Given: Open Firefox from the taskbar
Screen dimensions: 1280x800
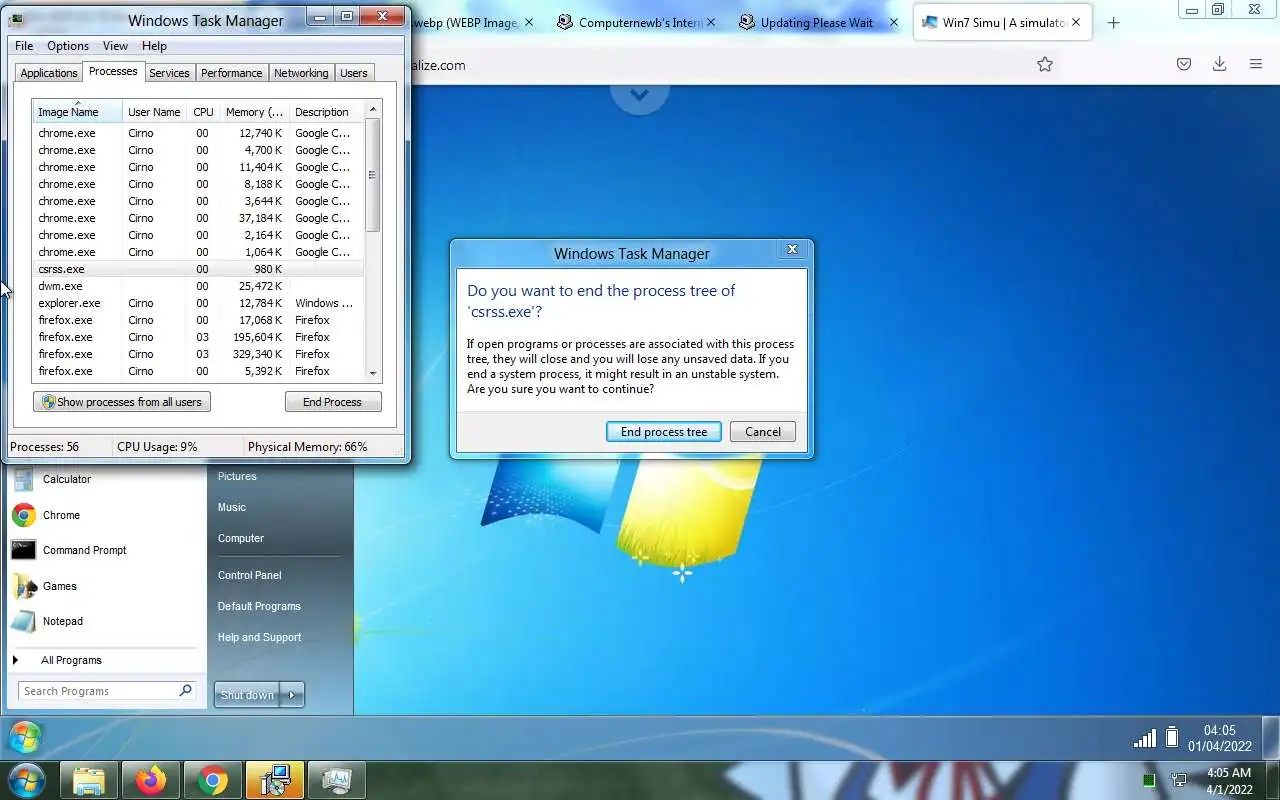Looking at the screenshot, I should click(151, 780).
